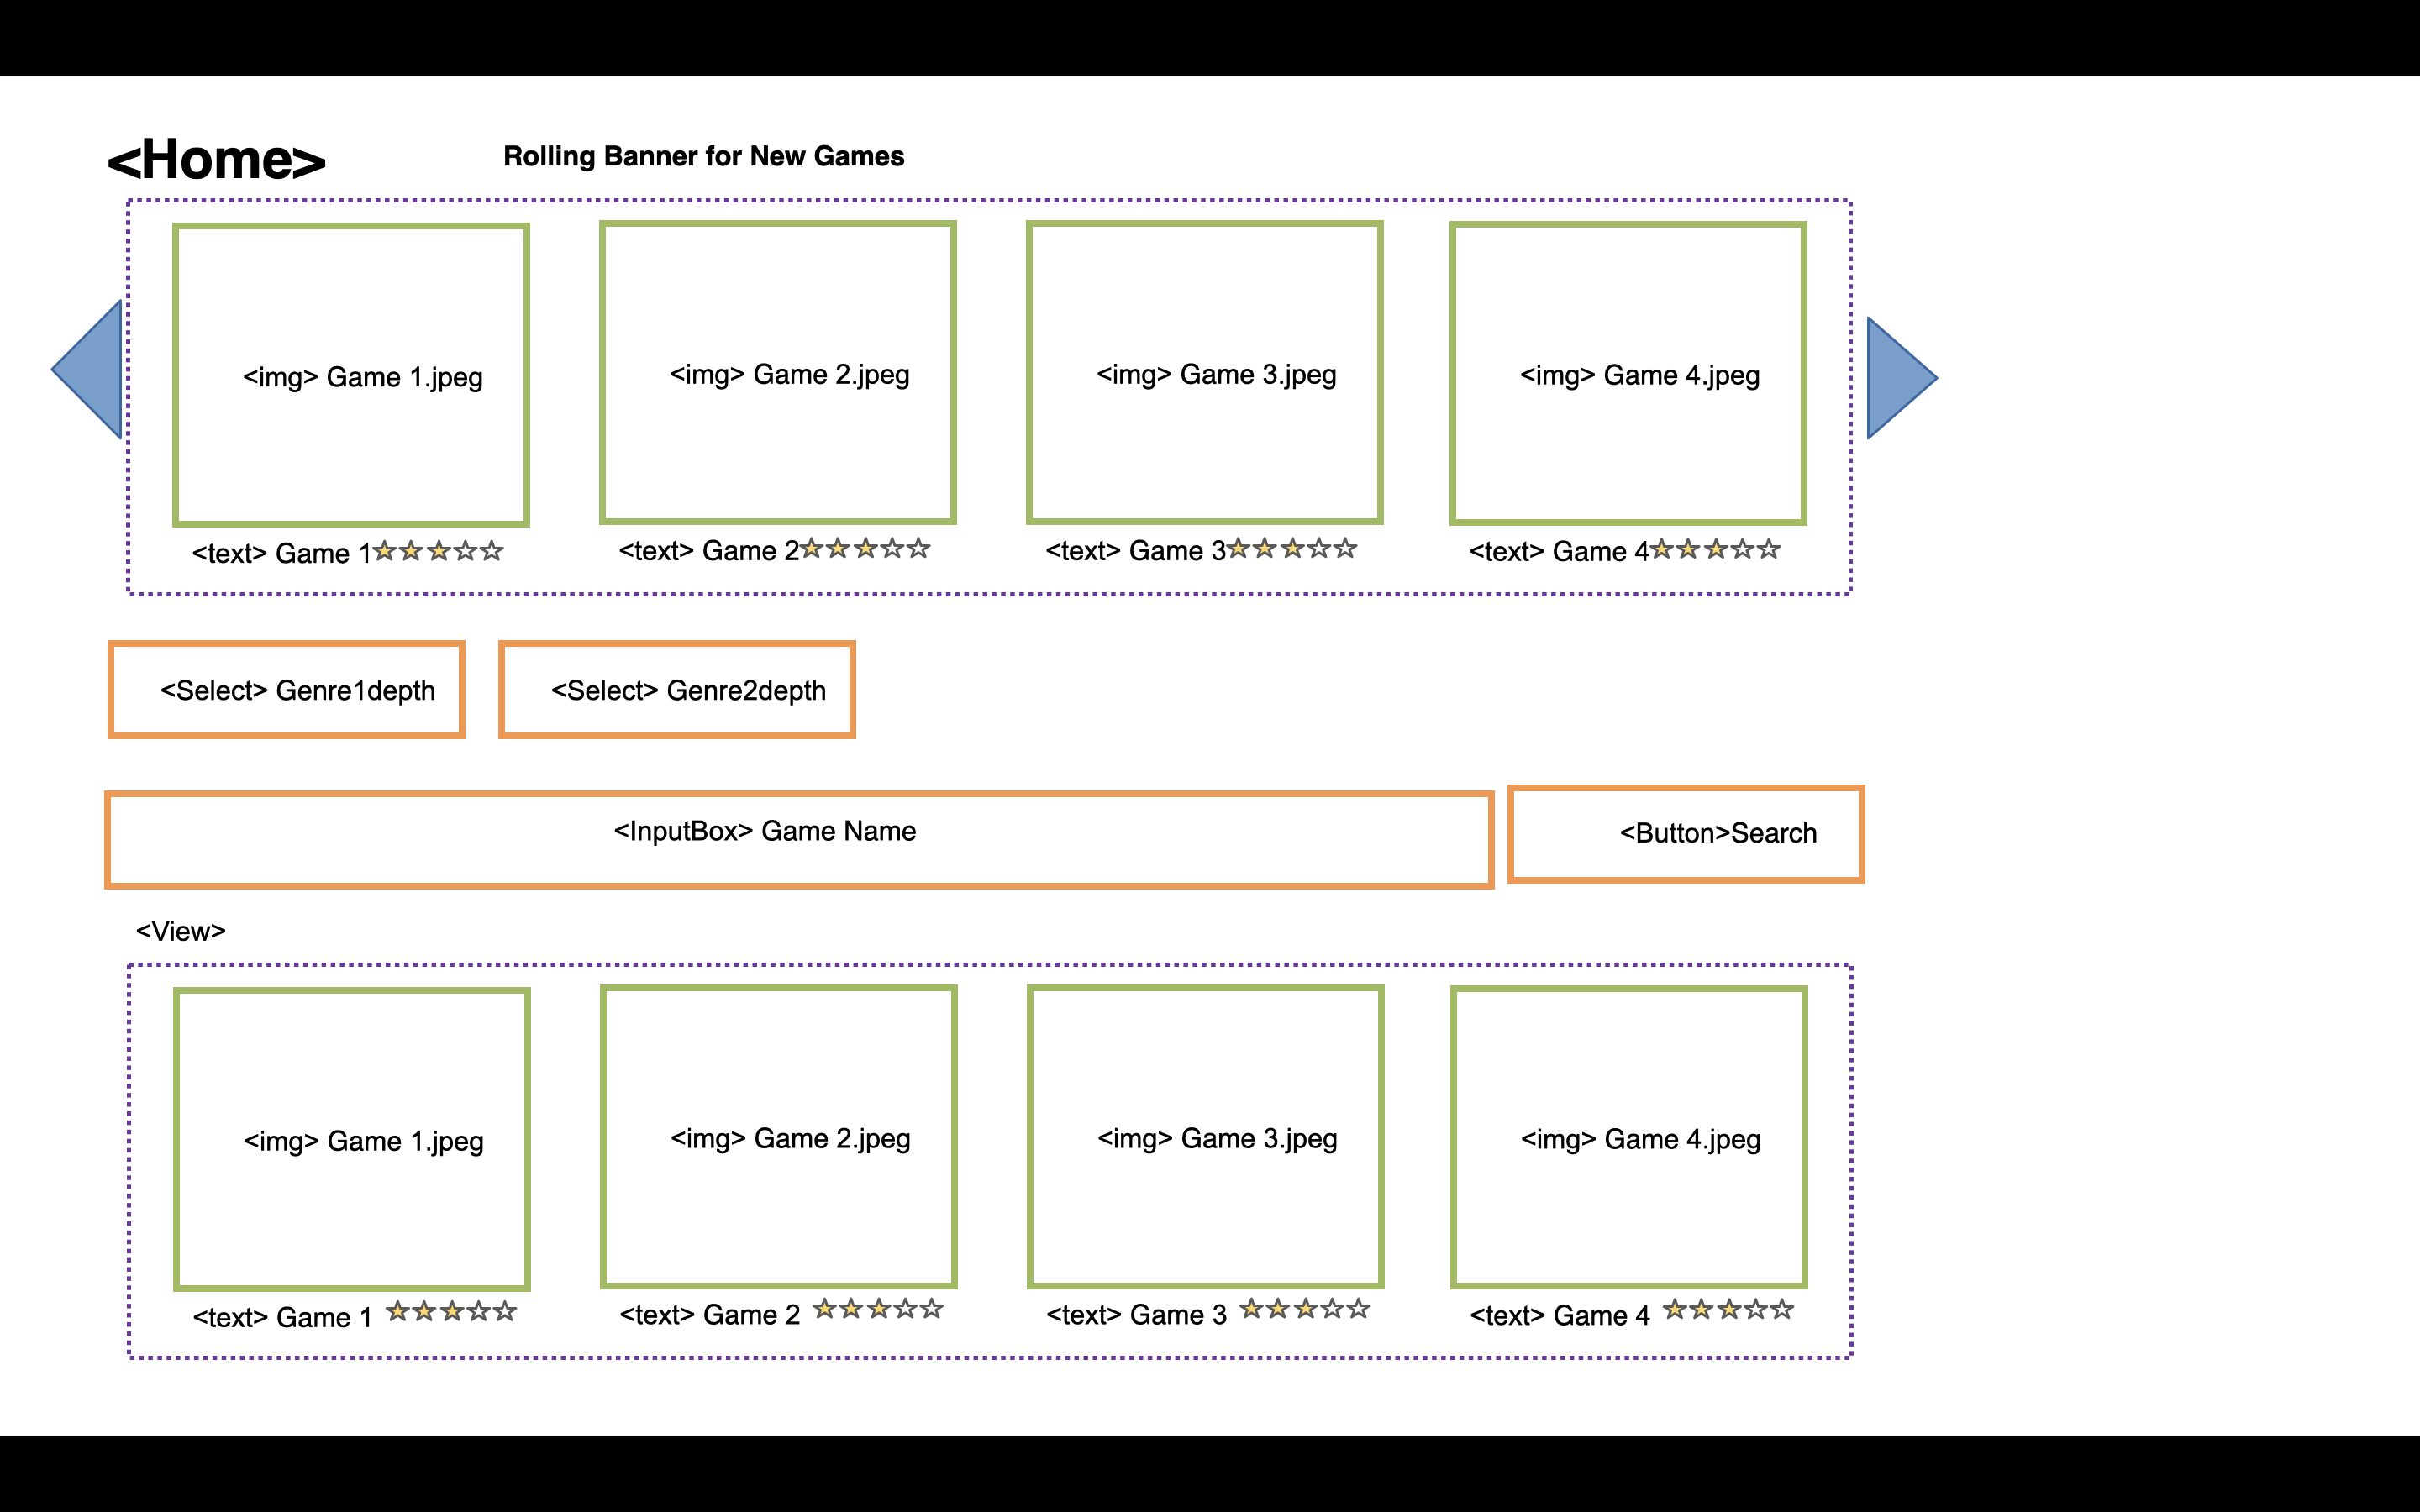Select Game 4.jpeg image in rolling banner

click(1628, 373)
